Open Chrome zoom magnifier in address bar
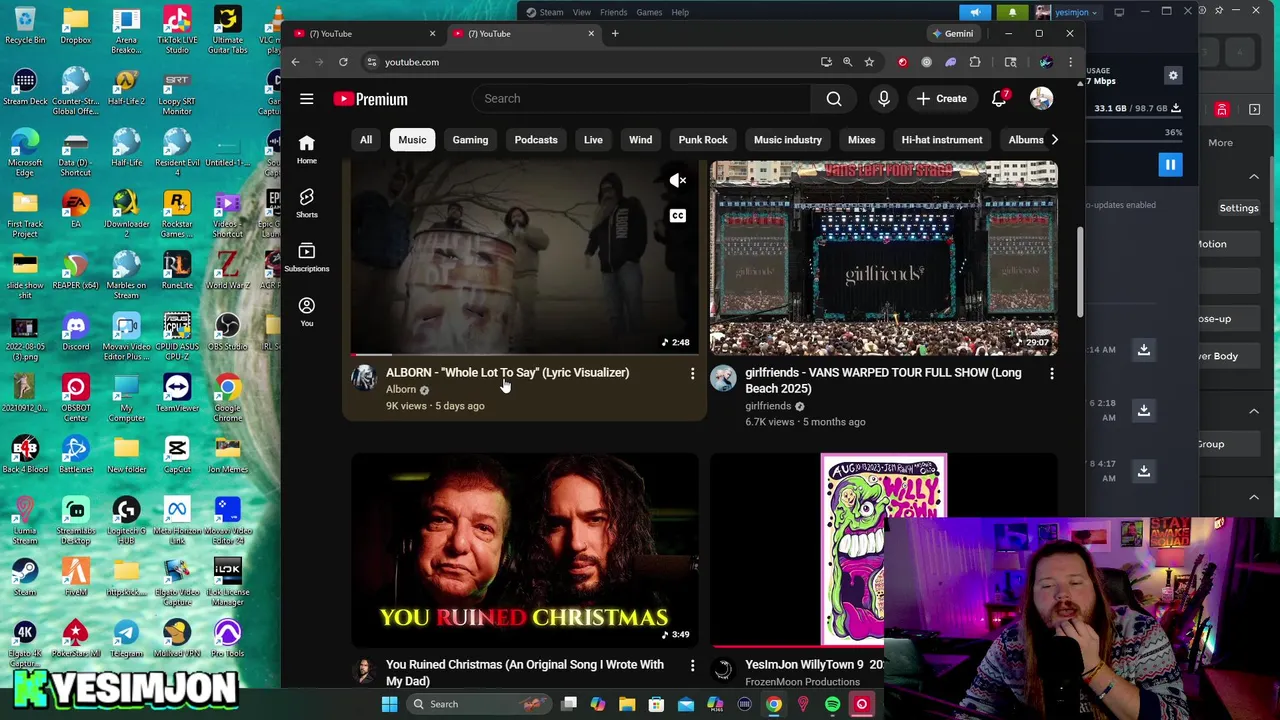 [847, 62]
